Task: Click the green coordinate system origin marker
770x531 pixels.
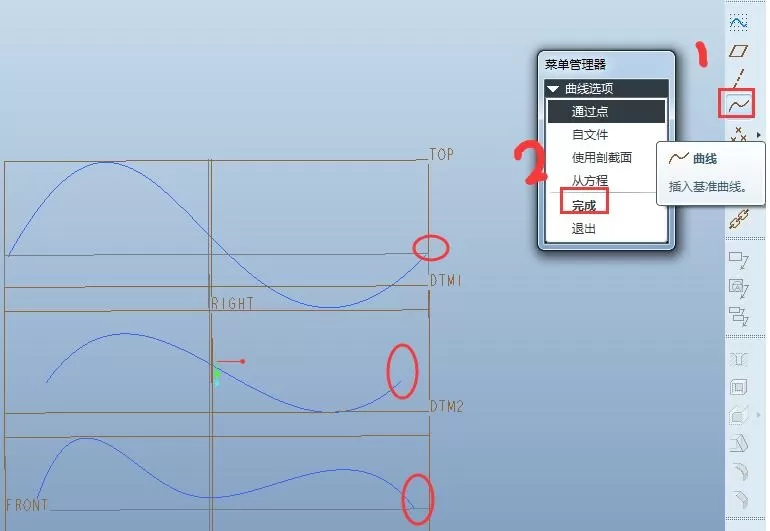Action: click(x=217, y=374)
